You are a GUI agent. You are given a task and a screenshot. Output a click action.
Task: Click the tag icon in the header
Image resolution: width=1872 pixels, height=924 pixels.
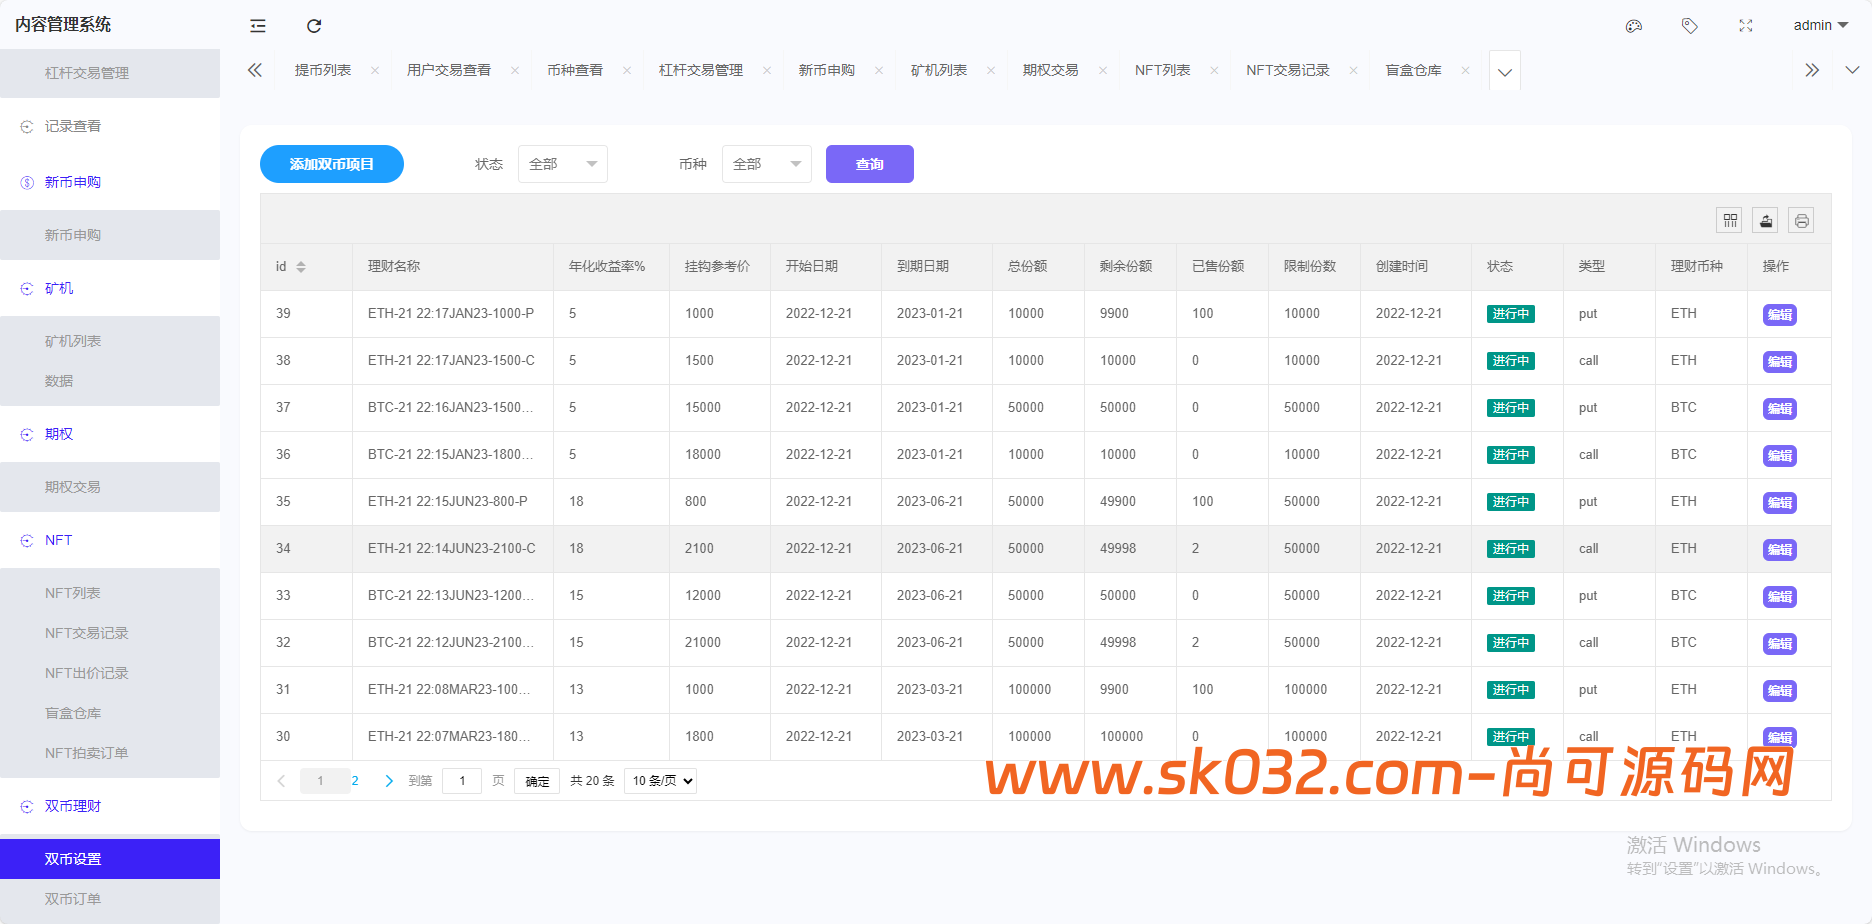coord(1690,26)
